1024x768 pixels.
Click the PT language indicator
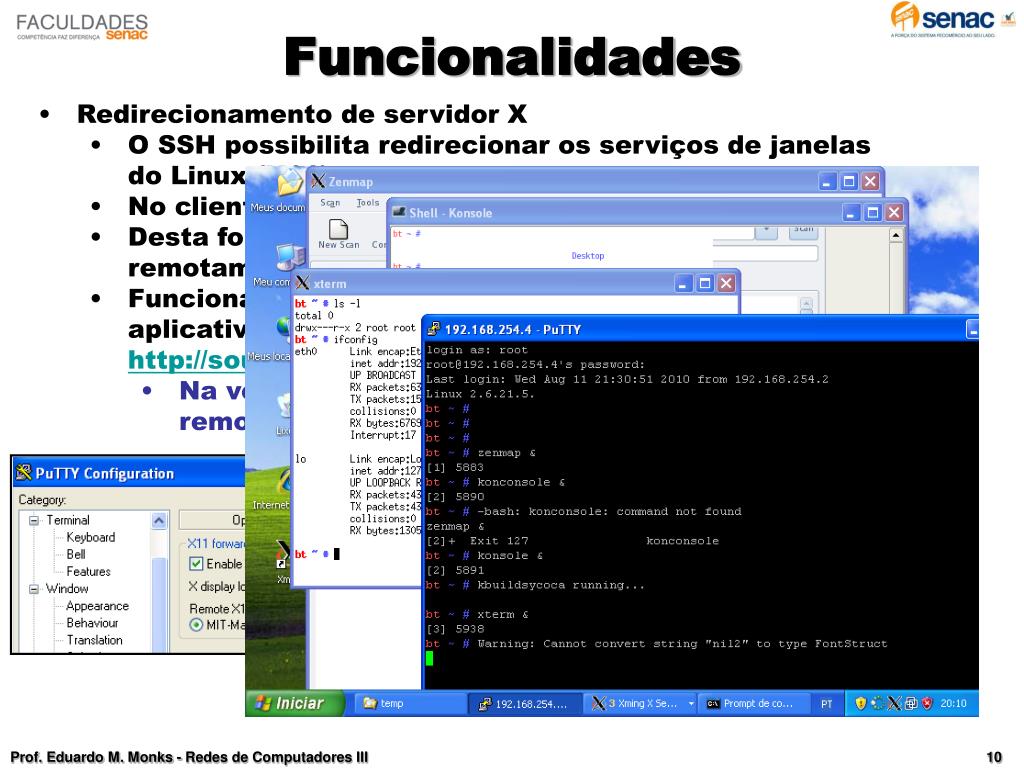827,704
